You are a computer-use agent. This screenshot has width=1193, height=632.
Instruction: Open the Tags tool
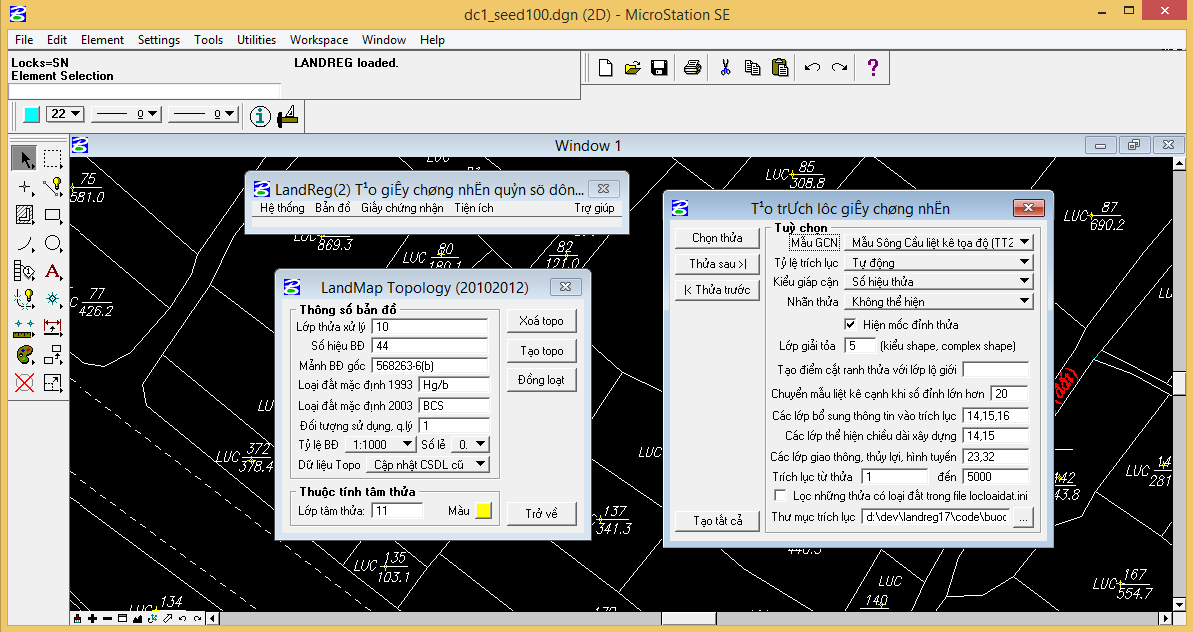click(24, 271)
